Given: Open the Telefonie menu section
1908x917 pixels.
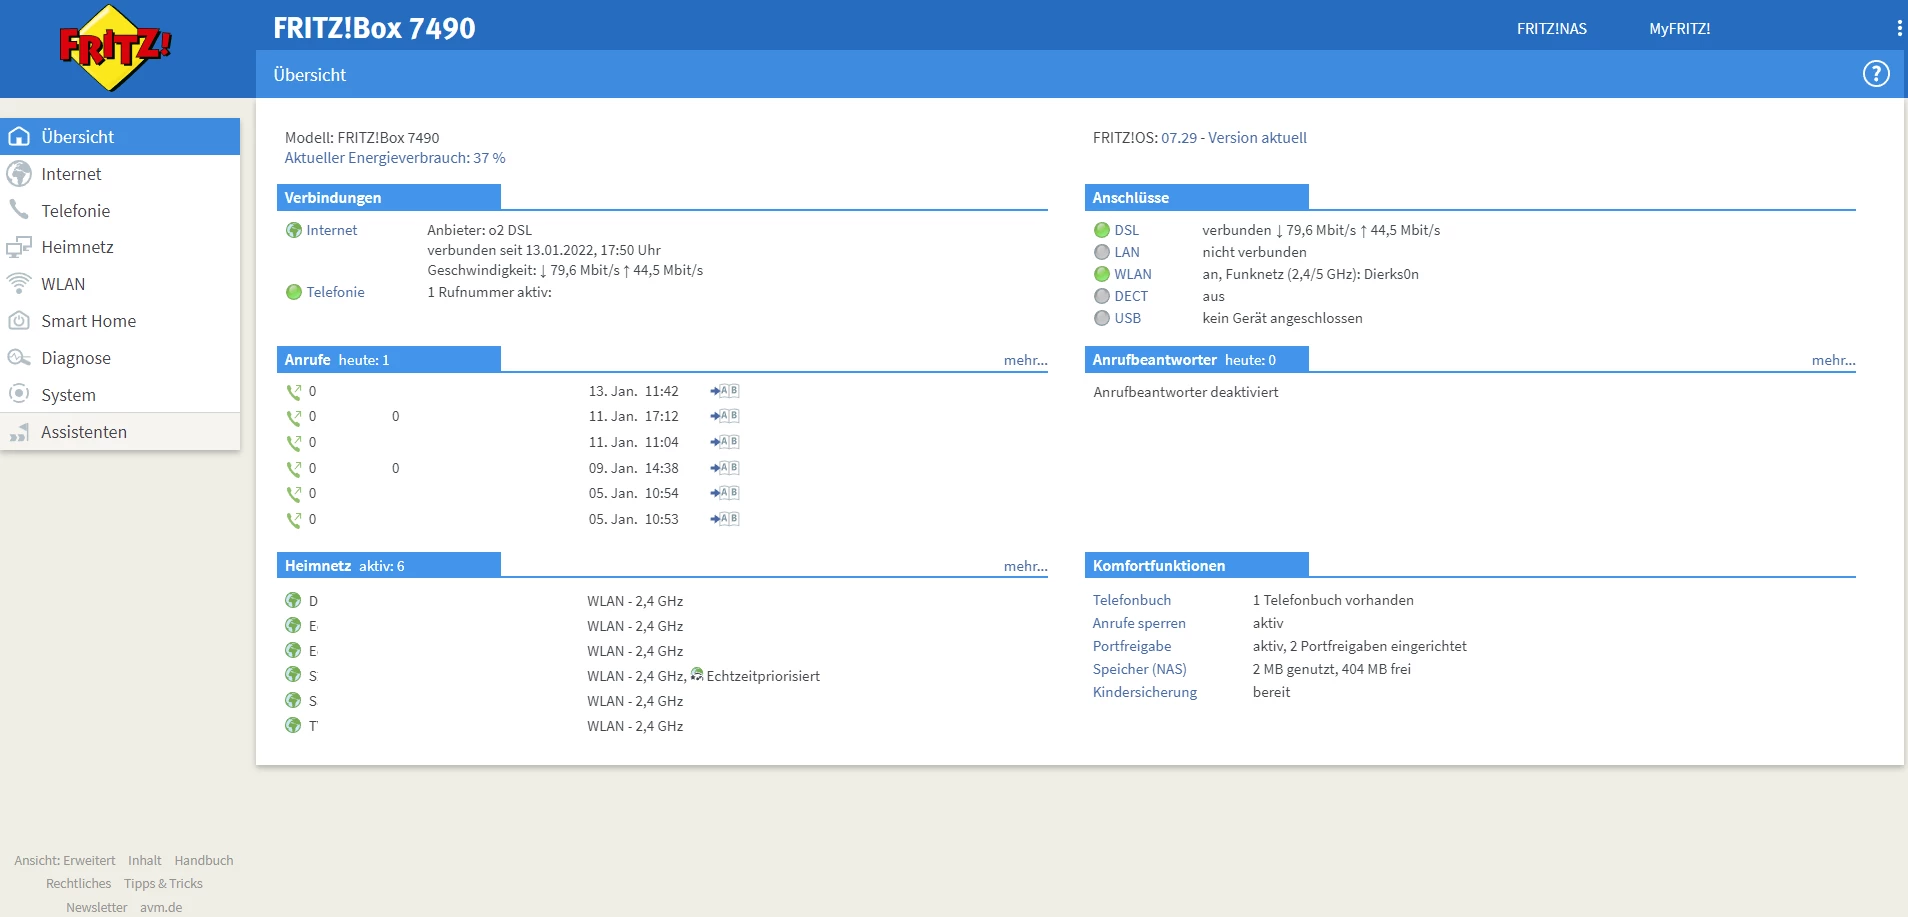Looking at the screenshot, I should [120, 210].
